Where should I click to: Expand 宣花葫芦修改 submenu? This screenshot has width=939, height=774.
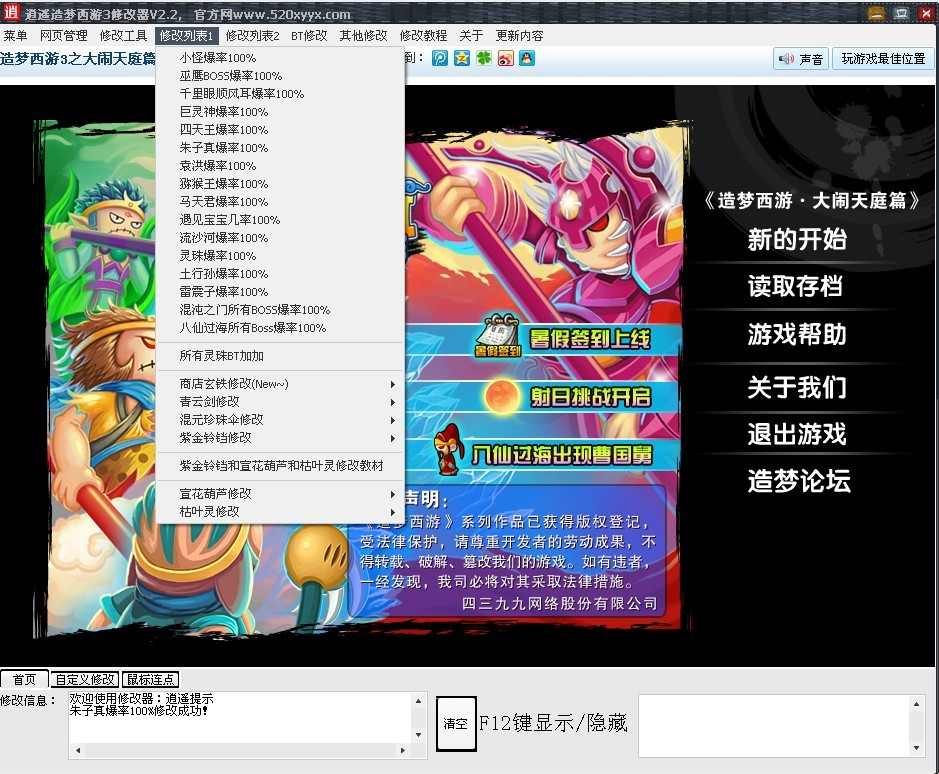280,494
